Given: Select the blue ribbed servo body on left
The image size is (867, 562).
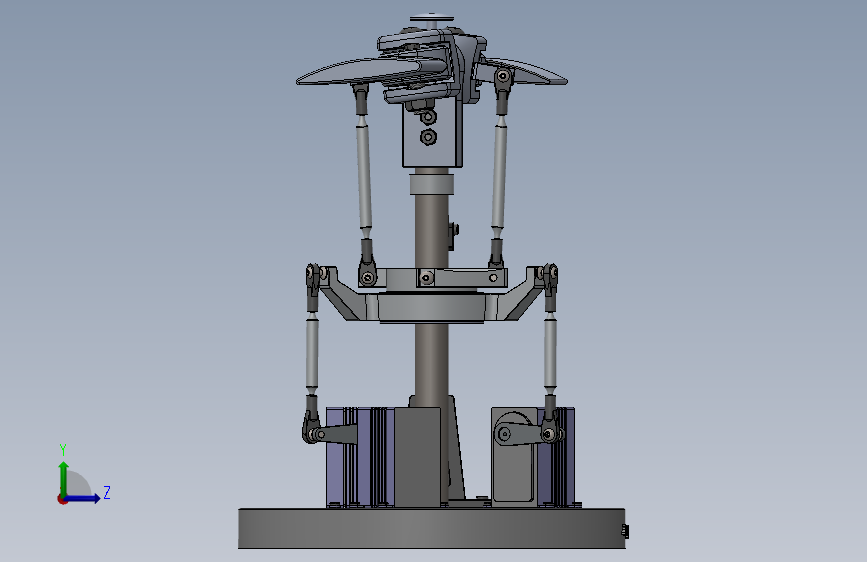Looking at the screenshot, I should coord(359,457).
